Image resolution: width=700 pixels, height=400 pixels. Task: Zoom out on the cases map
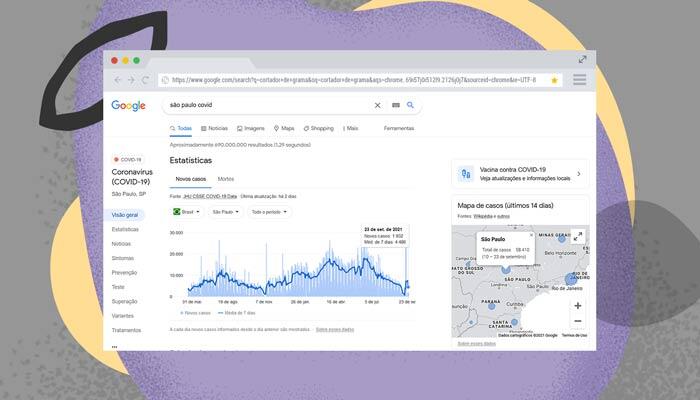click(x=578, y=321)
